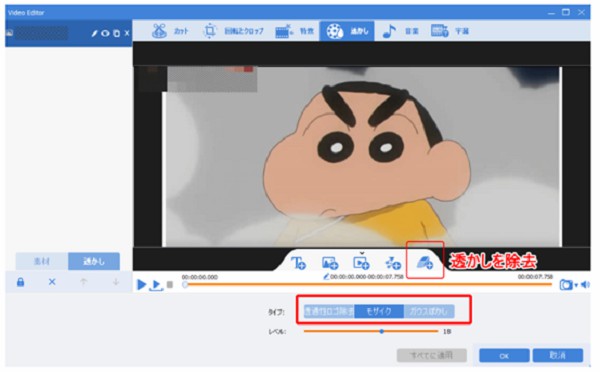Click the add image watermark icon
Viewport: 600px width, 372px height.
330,263
